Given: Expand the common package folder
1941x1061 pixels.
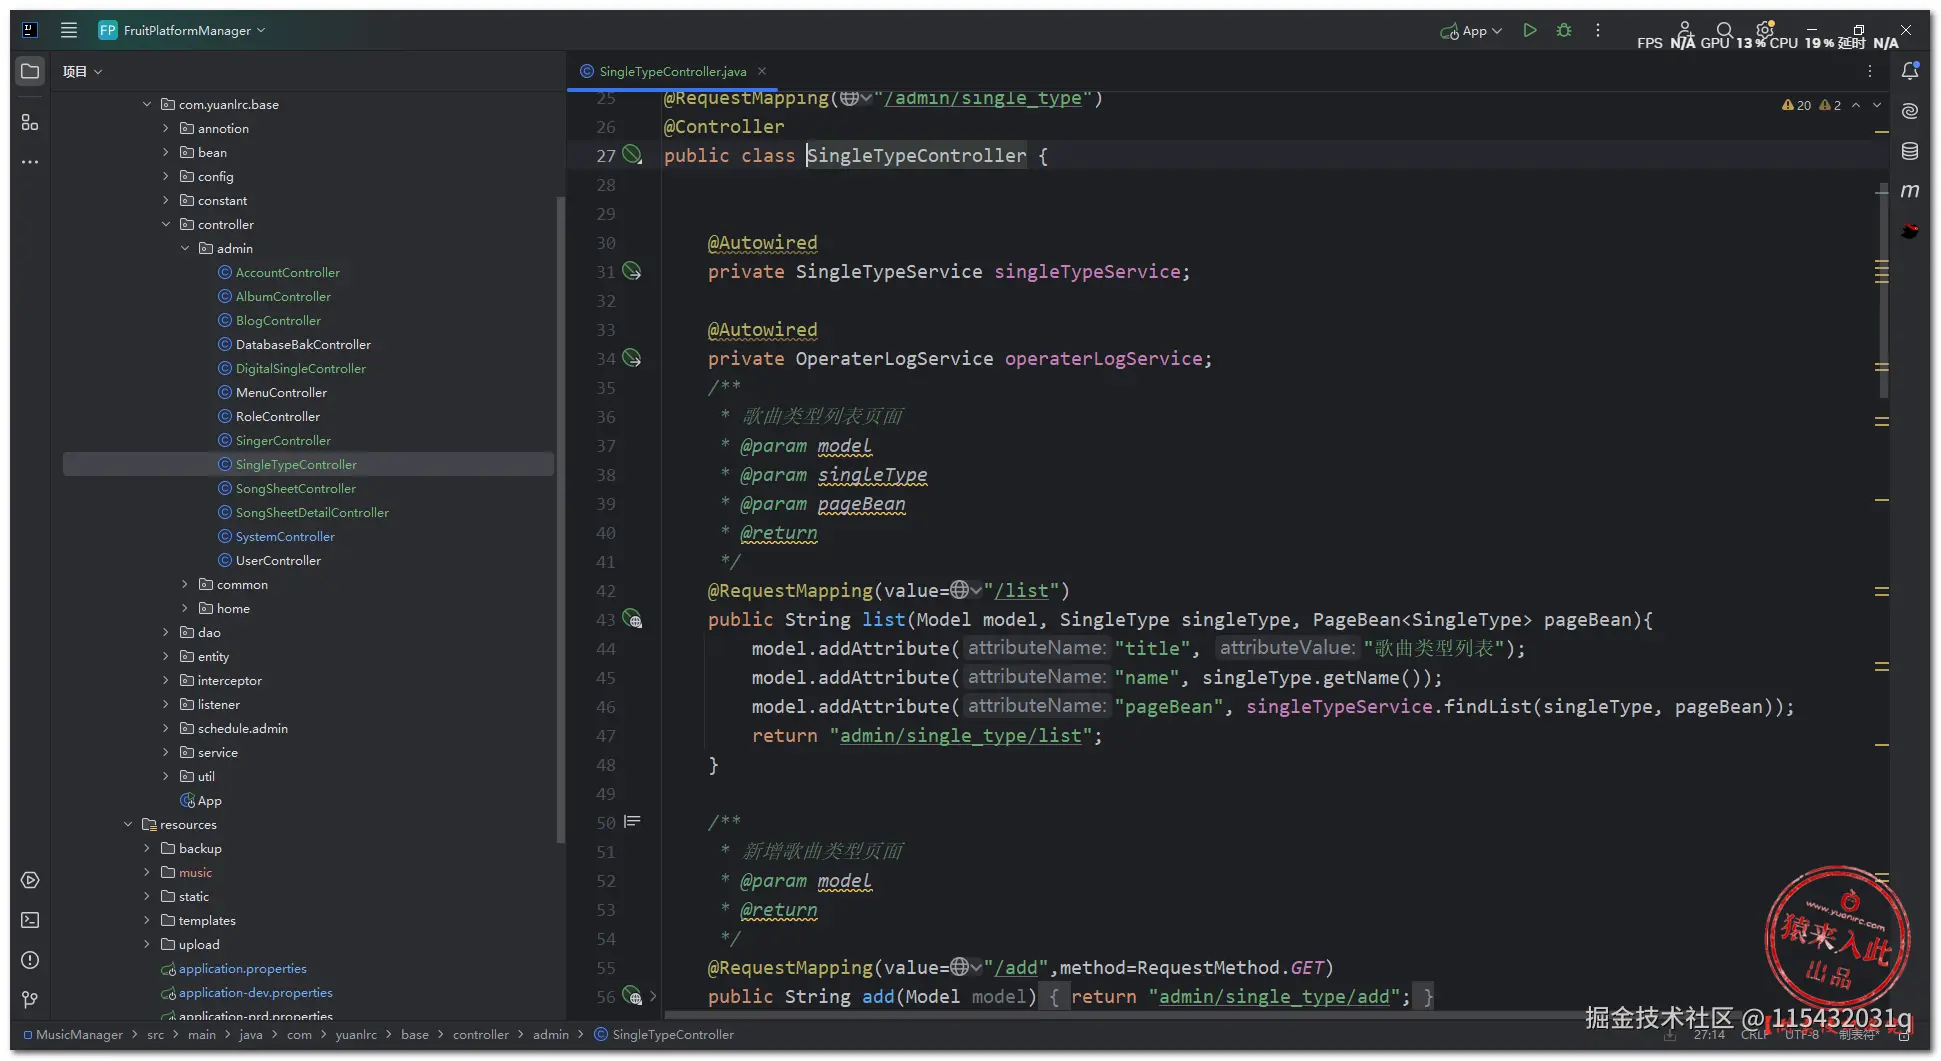Looking at the screenshot, I should point(185,585).
